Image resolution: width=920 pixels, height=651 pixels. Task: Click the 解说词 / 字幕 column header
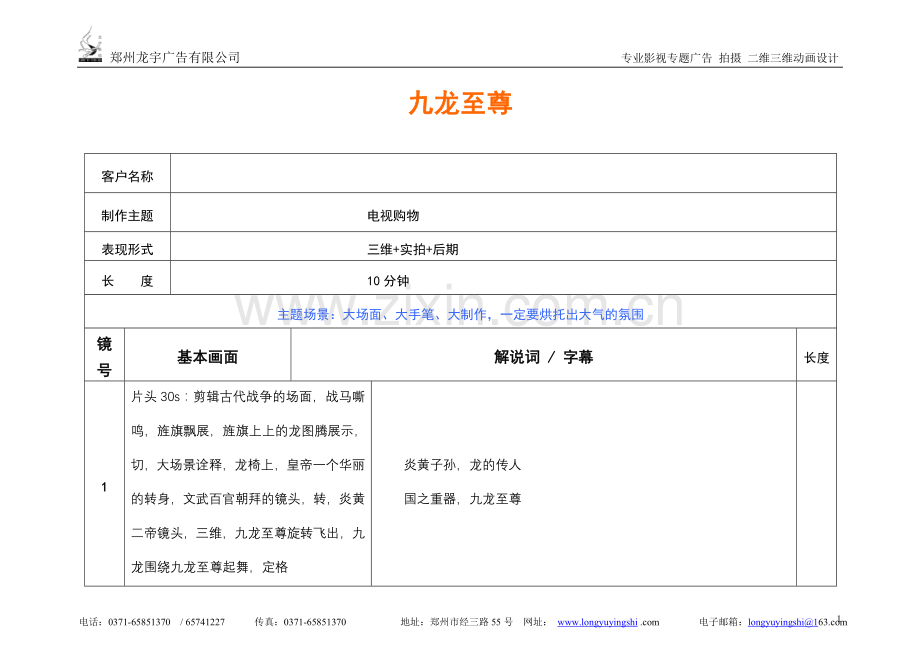(543, 355)
